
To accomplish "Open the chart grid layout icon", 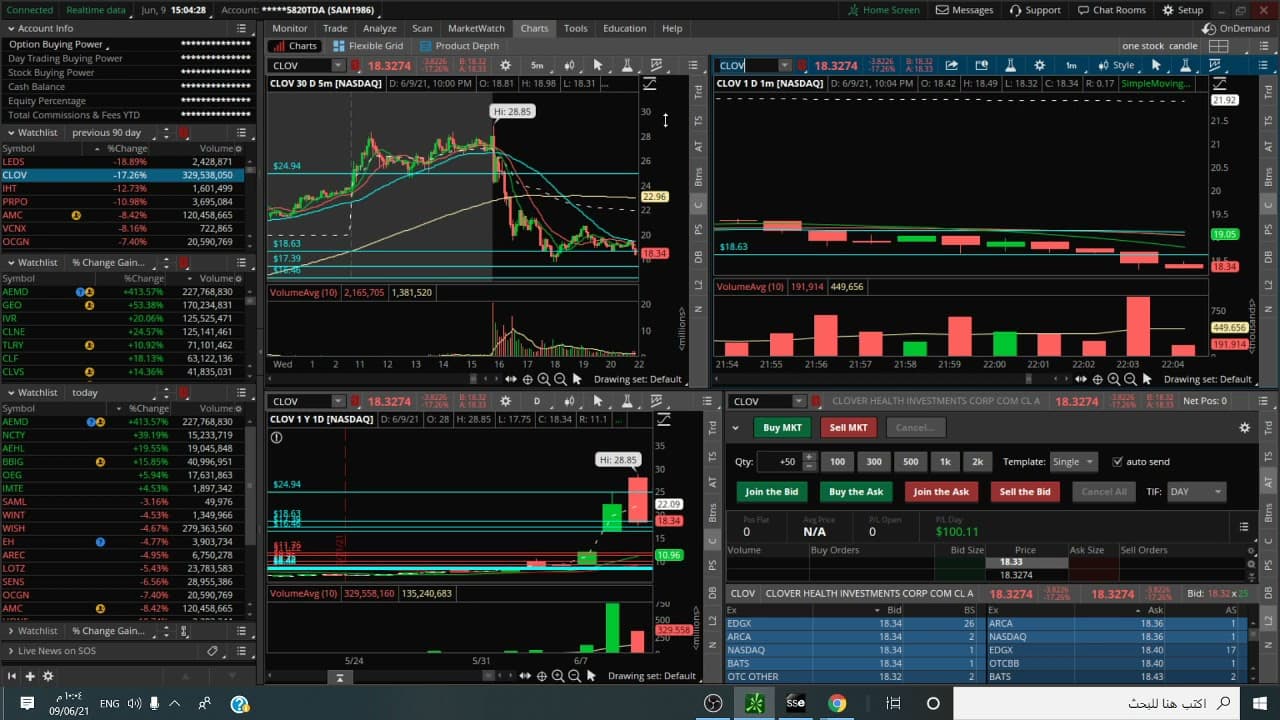I will 1217,46.
